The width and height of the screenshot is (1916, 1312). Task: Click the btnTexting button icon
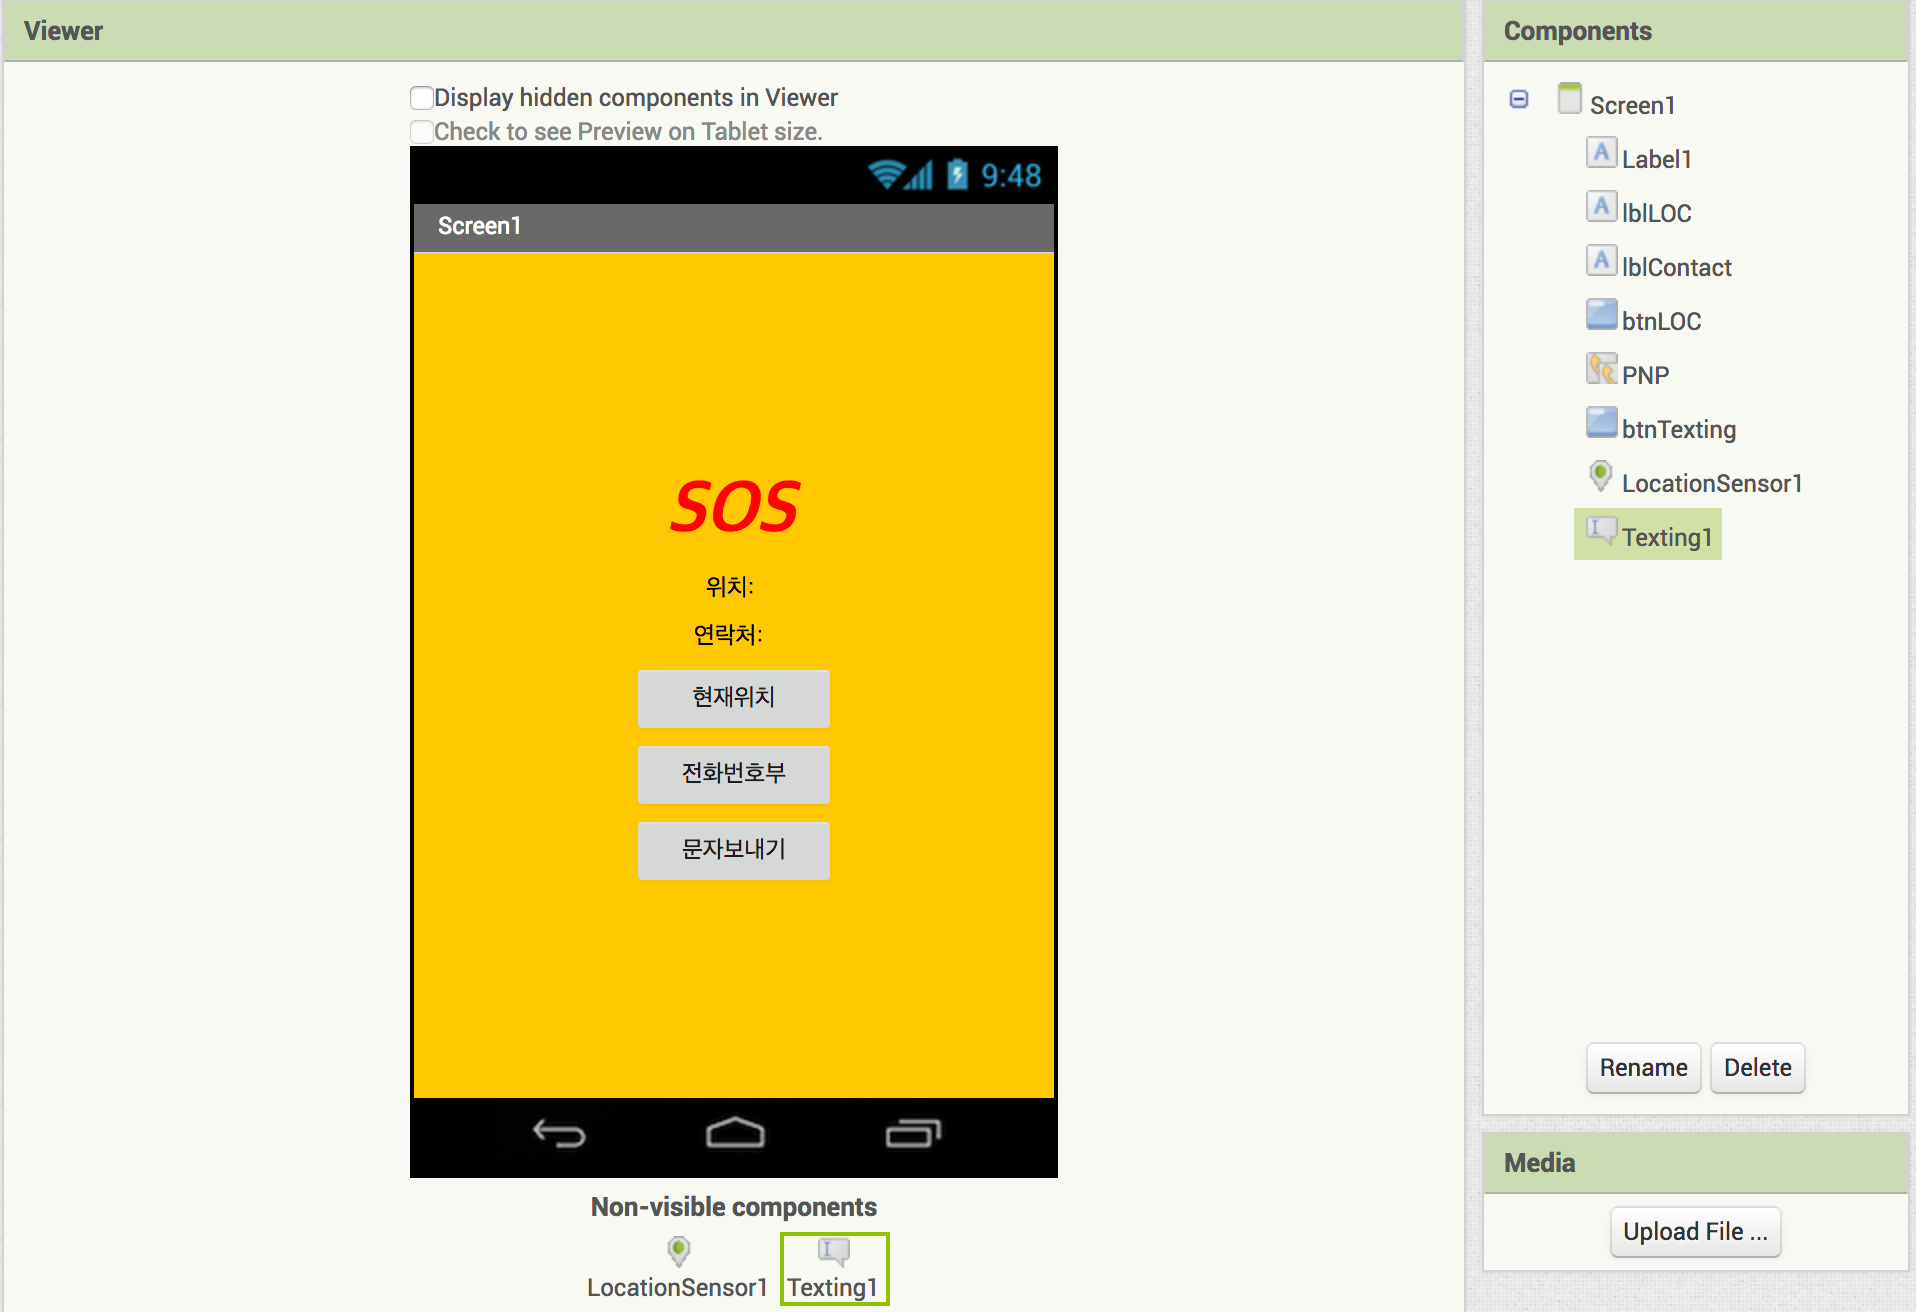(x=1601, y=423)
